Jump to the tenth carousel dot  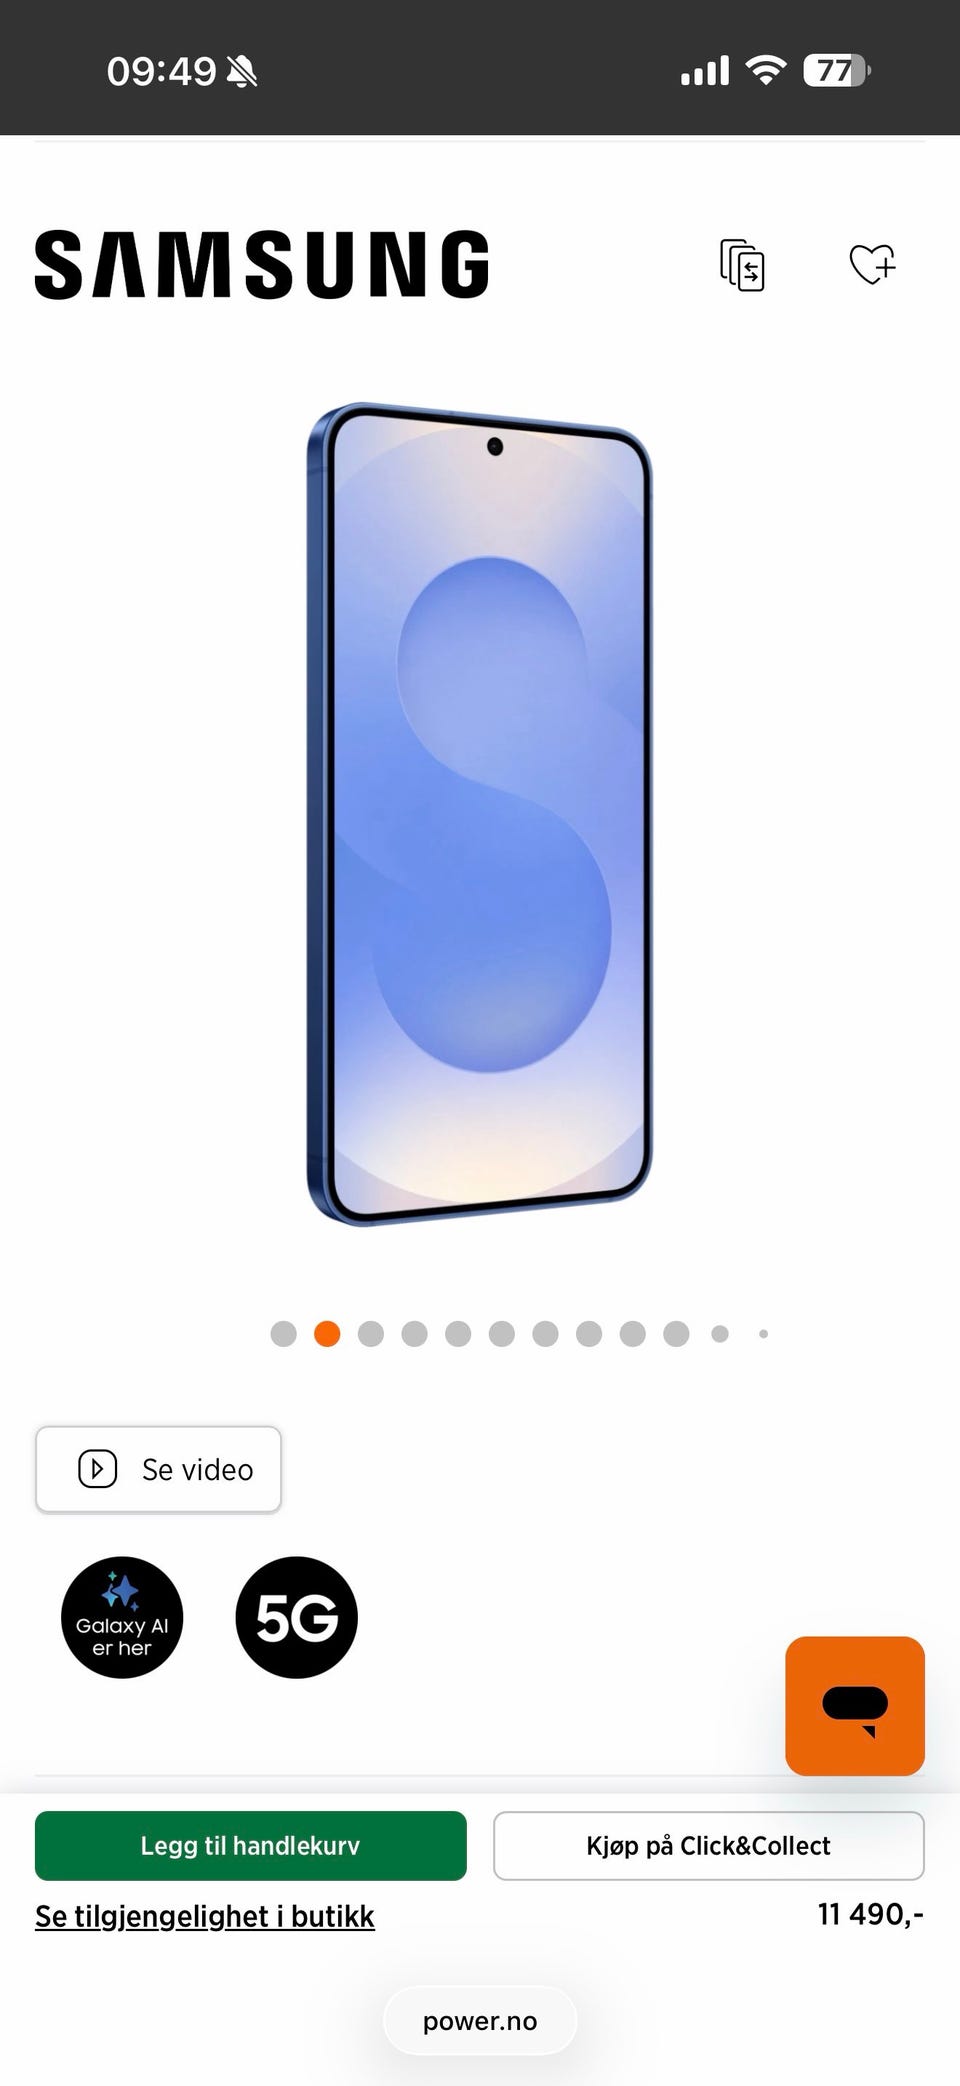point(676,1334)
